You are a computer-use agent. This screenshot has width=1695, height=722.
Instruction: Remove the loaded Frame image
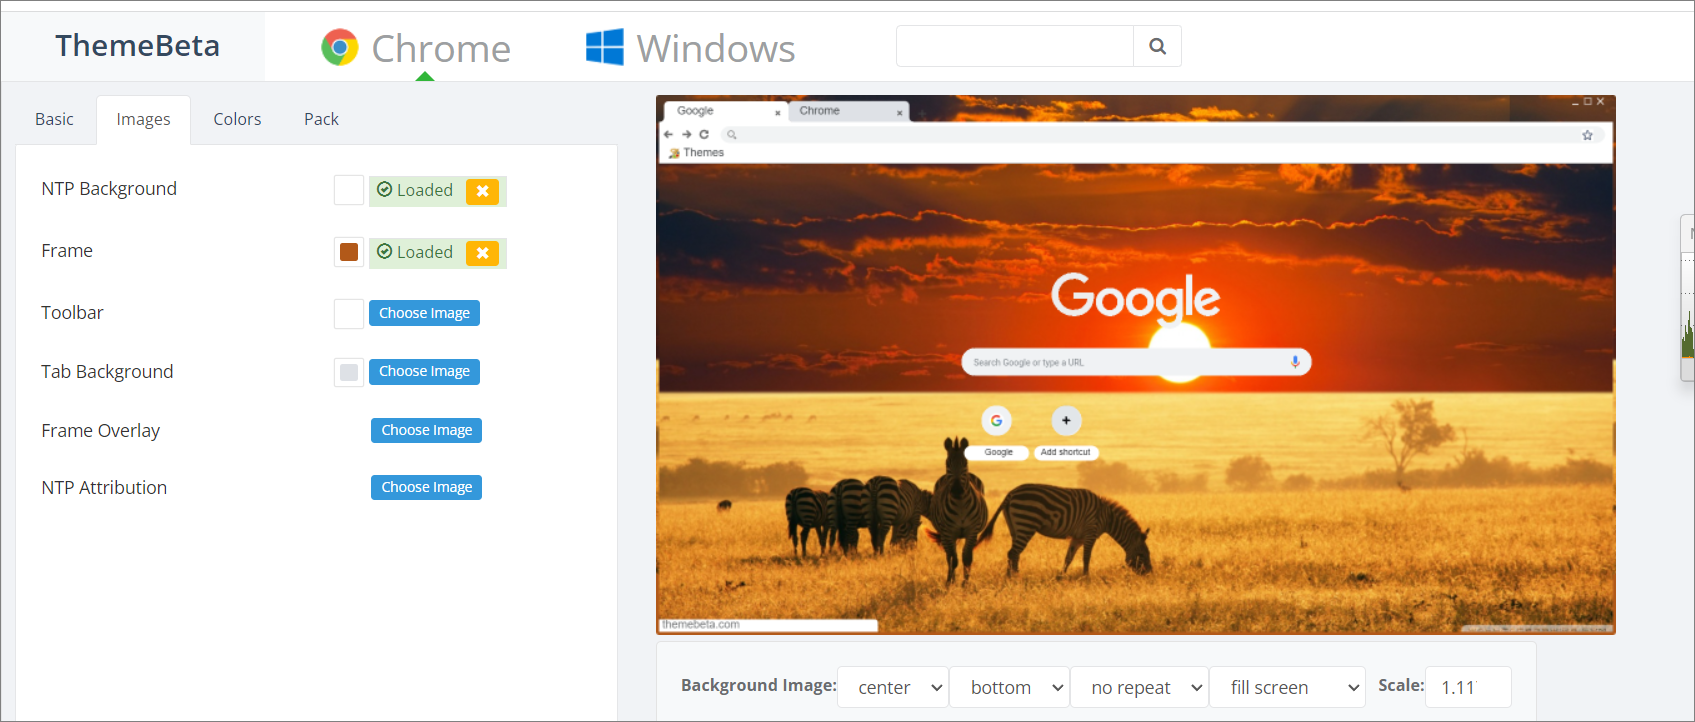[x=482, y=253]
